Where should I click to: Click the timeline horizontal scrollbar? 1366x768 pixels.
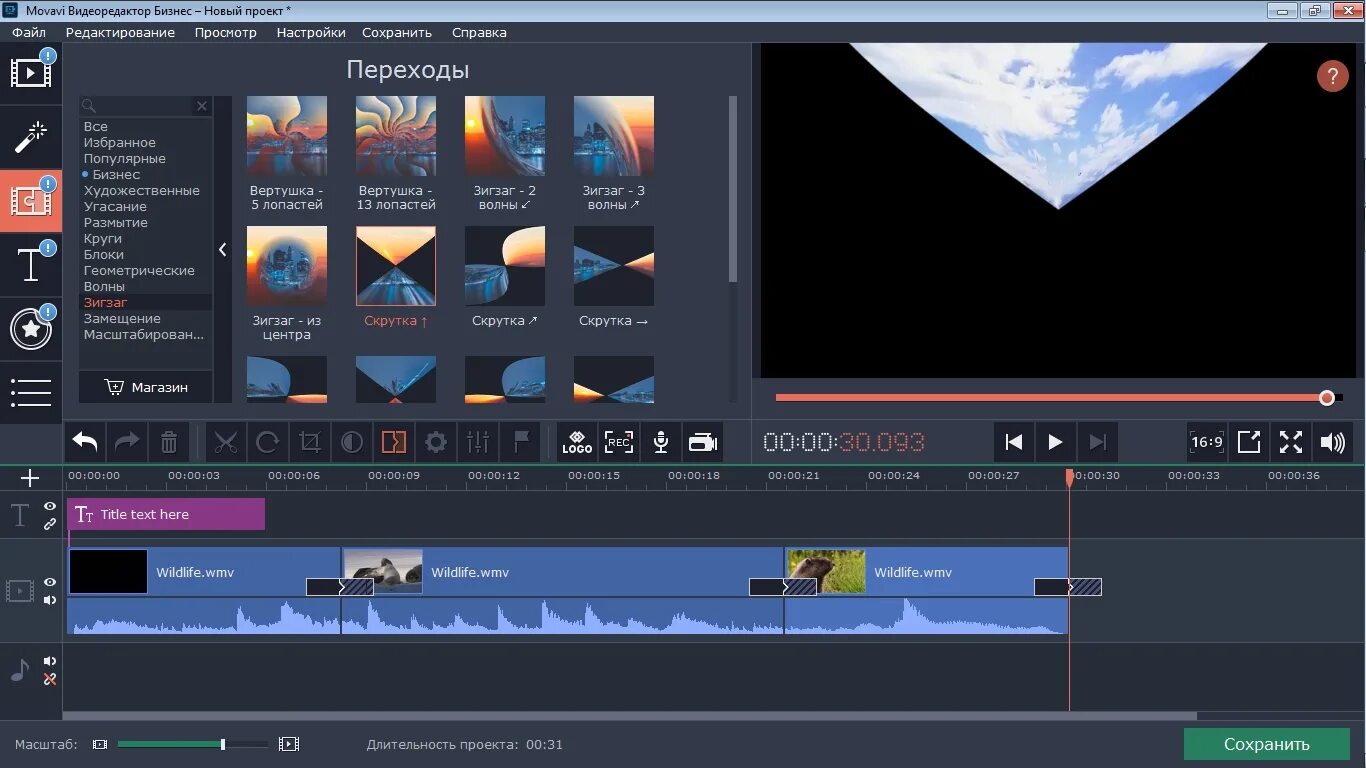(x=630, y=716)
